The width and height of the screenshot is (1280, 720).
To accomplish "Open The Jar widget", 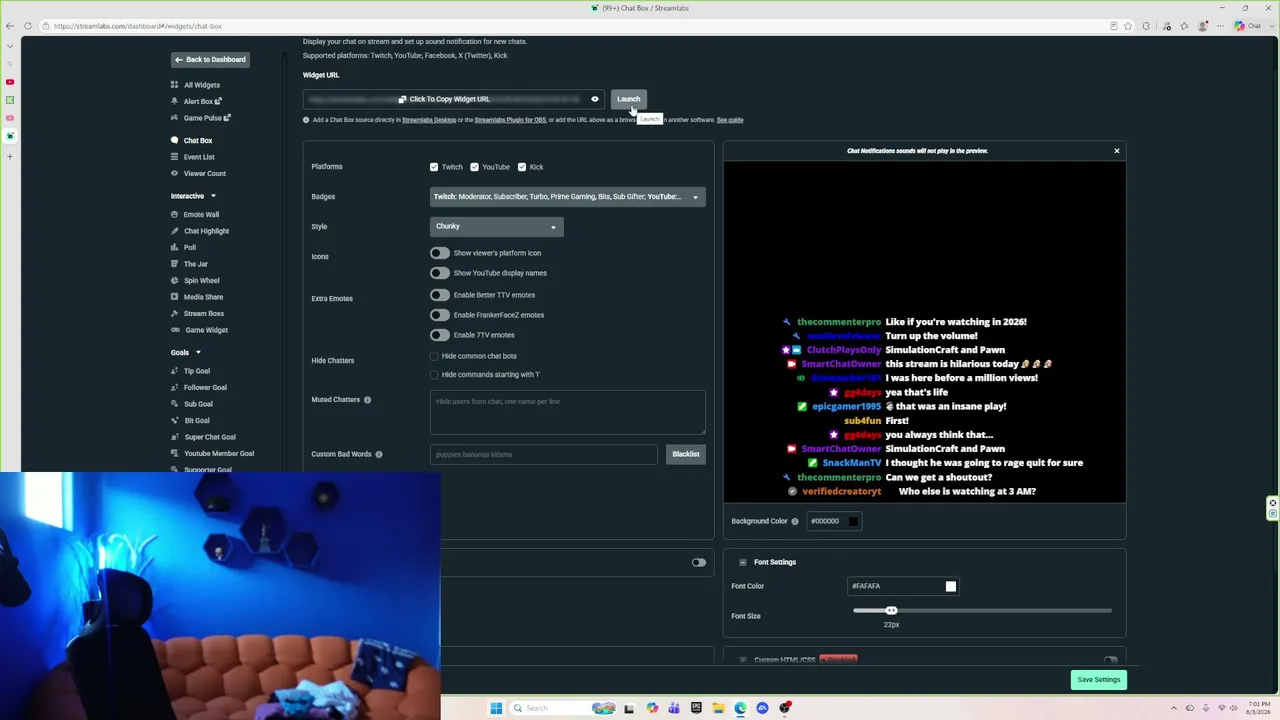I will click(195, 264).
